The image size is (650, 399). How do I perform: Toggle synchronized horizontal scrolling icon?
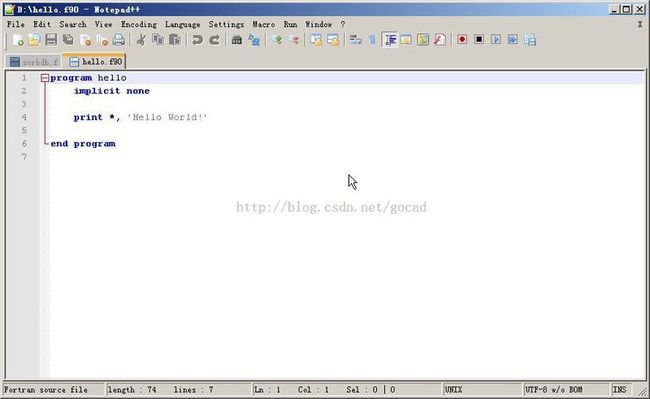click(333, 40)
